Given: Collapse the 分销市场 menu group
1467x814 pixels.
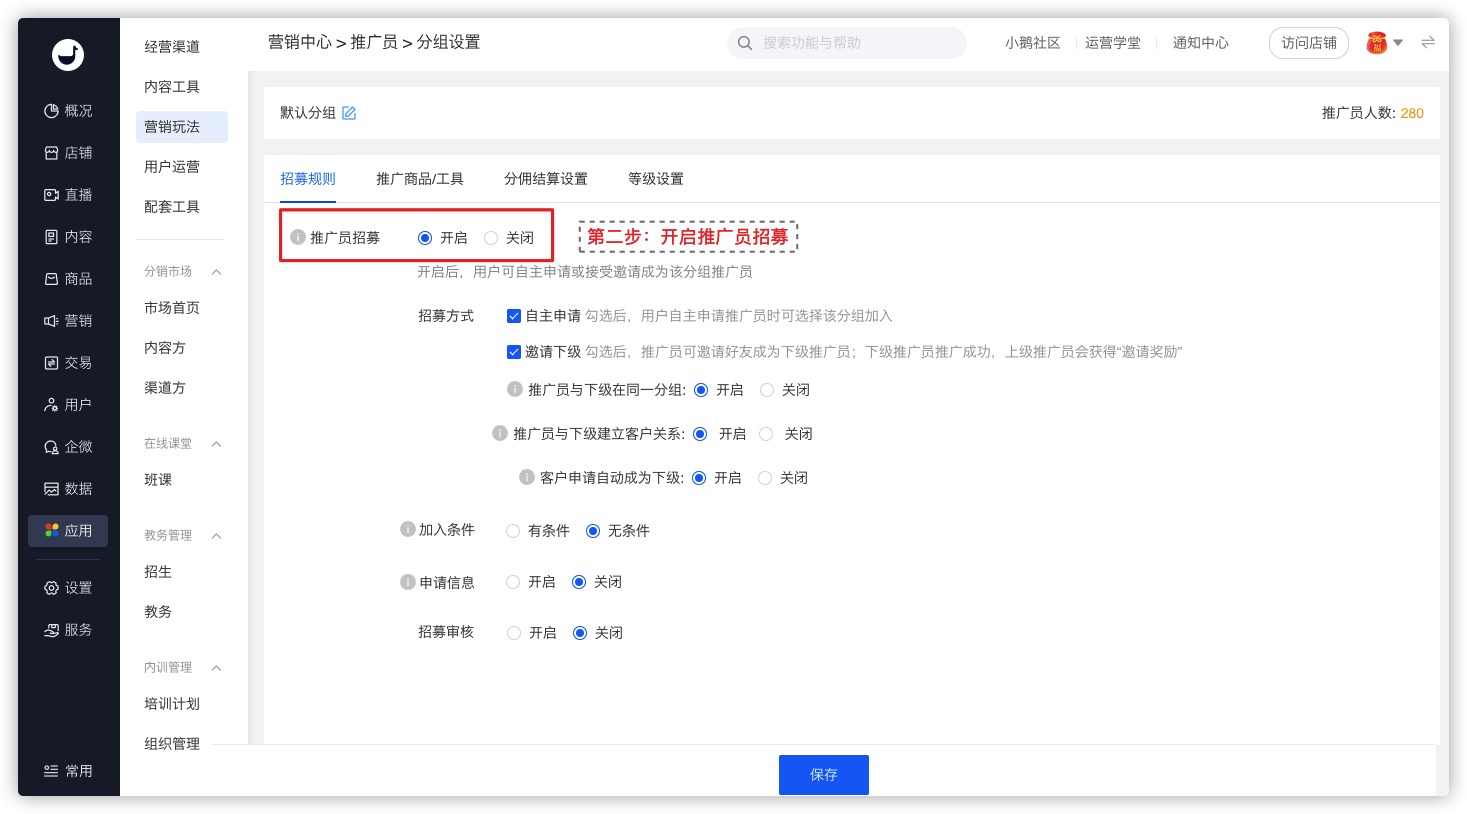Looking at the screenshot, I should 216,272.
